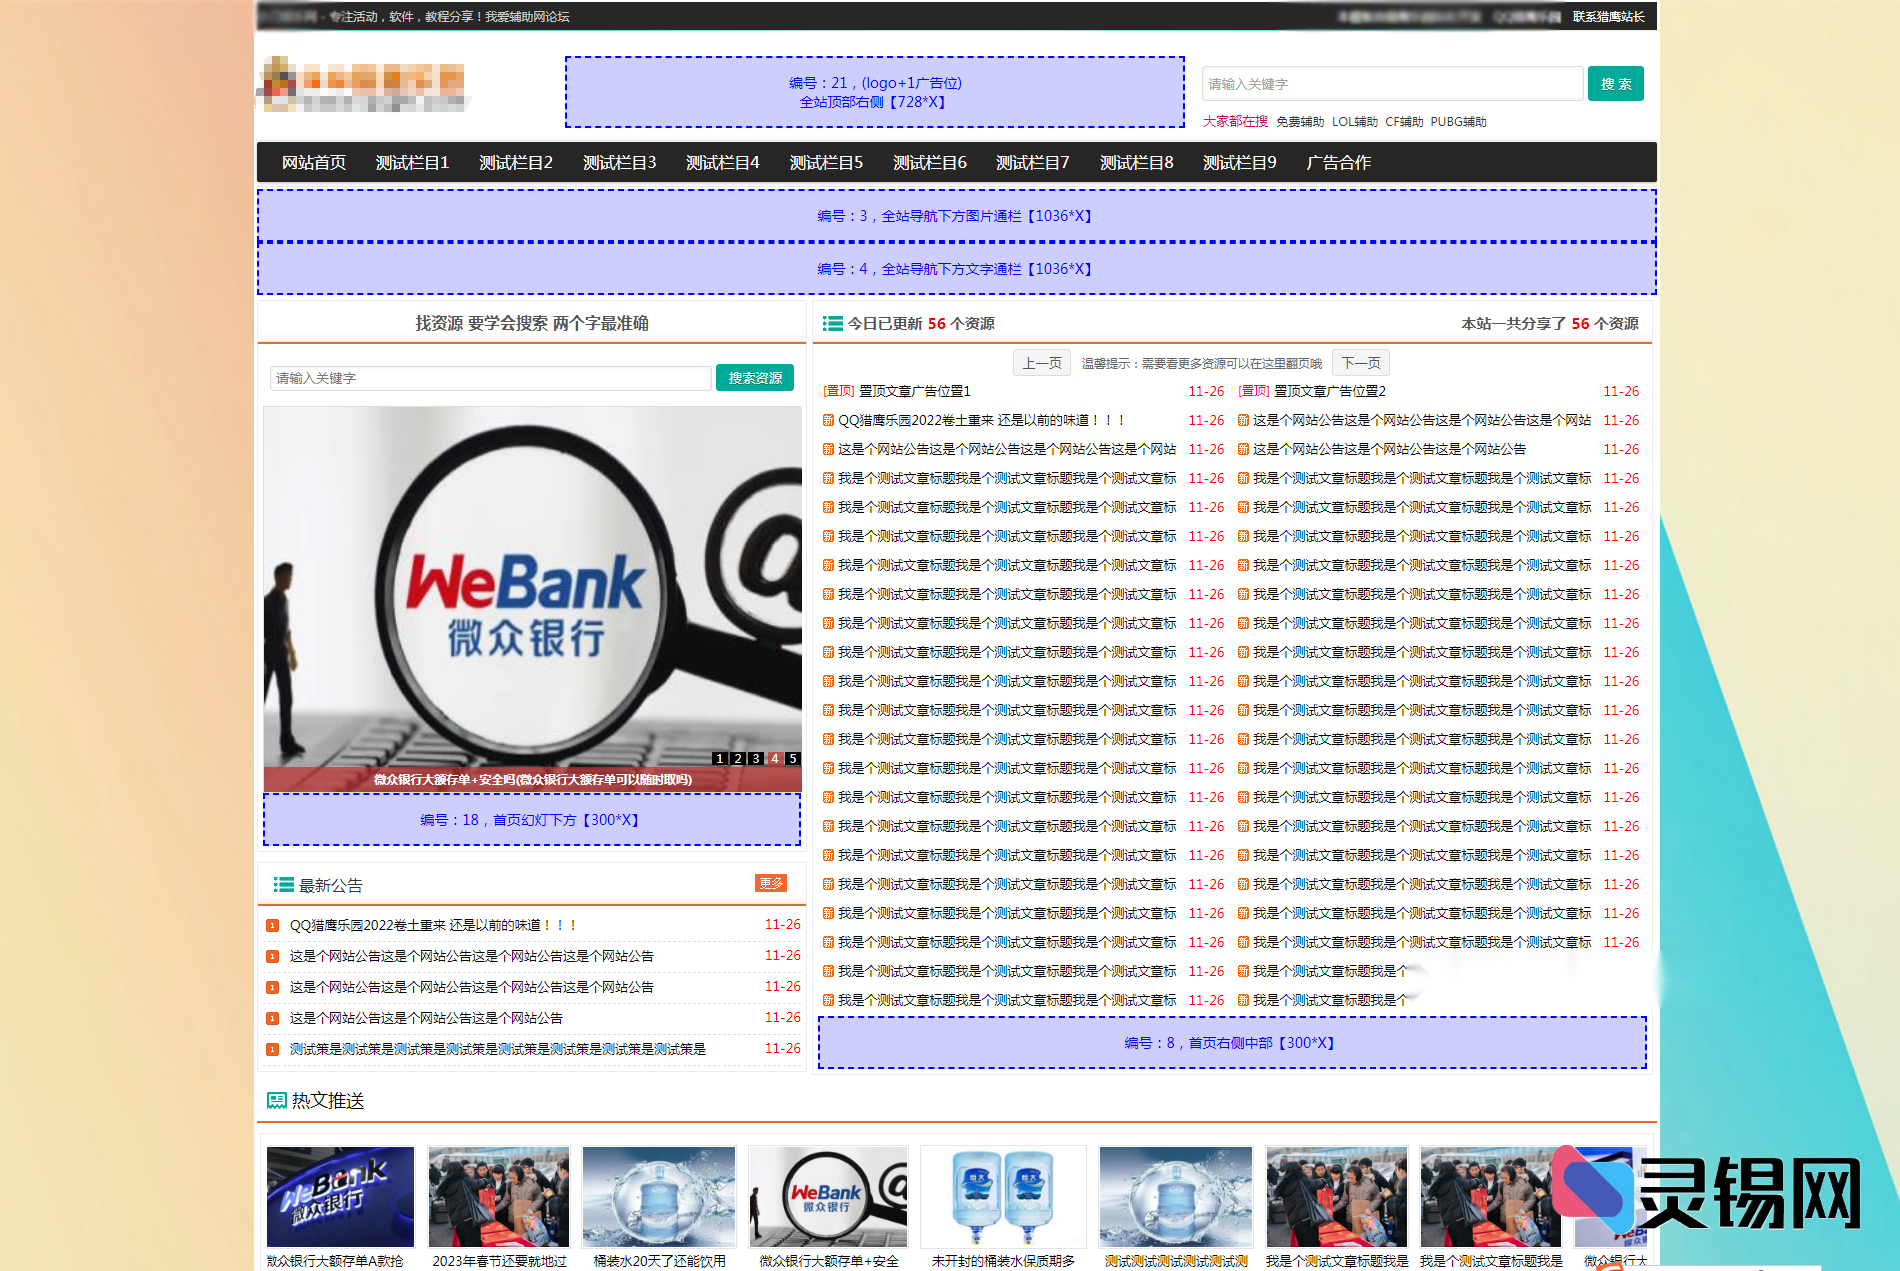This screenshot has width=1900, height=1271.
Task: Click the list icon next to 最新公告
Action: (283, 885)
